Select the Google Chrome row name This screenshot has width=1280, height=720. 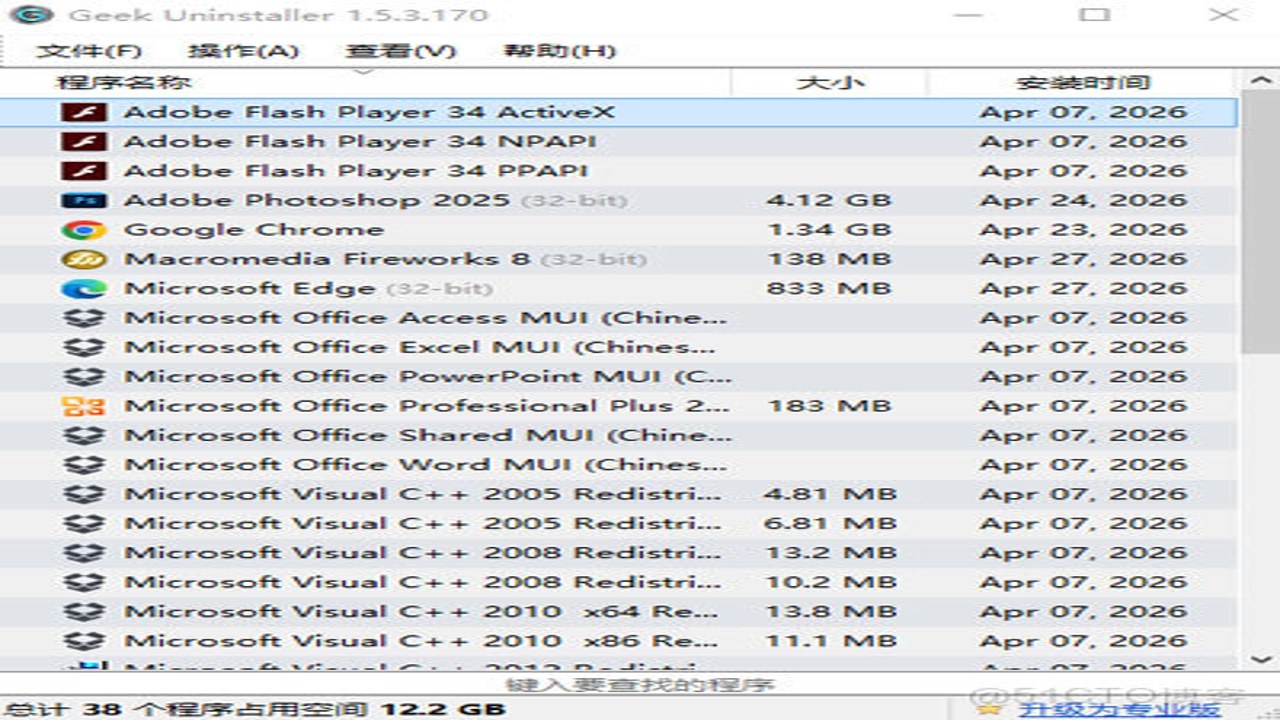pyautogui.click(x=253, y=230)
